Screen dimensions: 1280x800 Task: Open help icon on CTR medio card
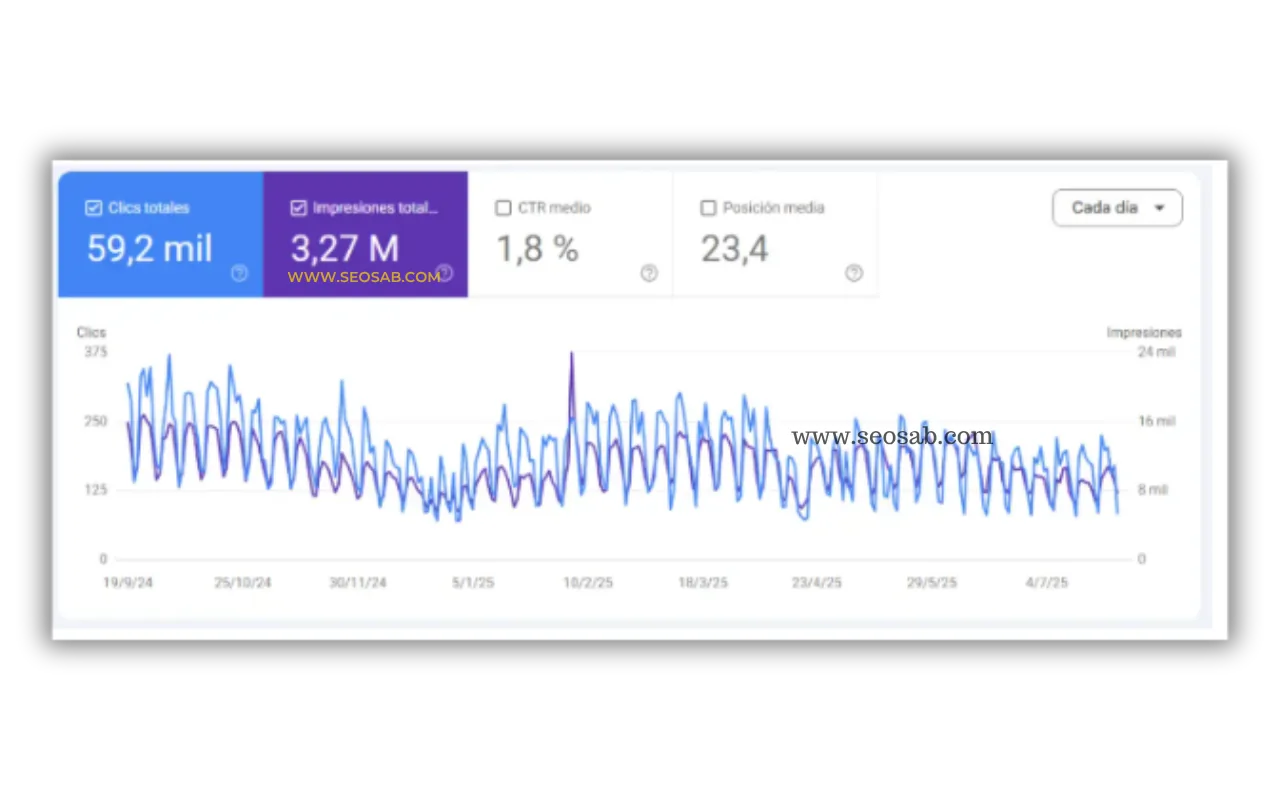pos(649,273)
